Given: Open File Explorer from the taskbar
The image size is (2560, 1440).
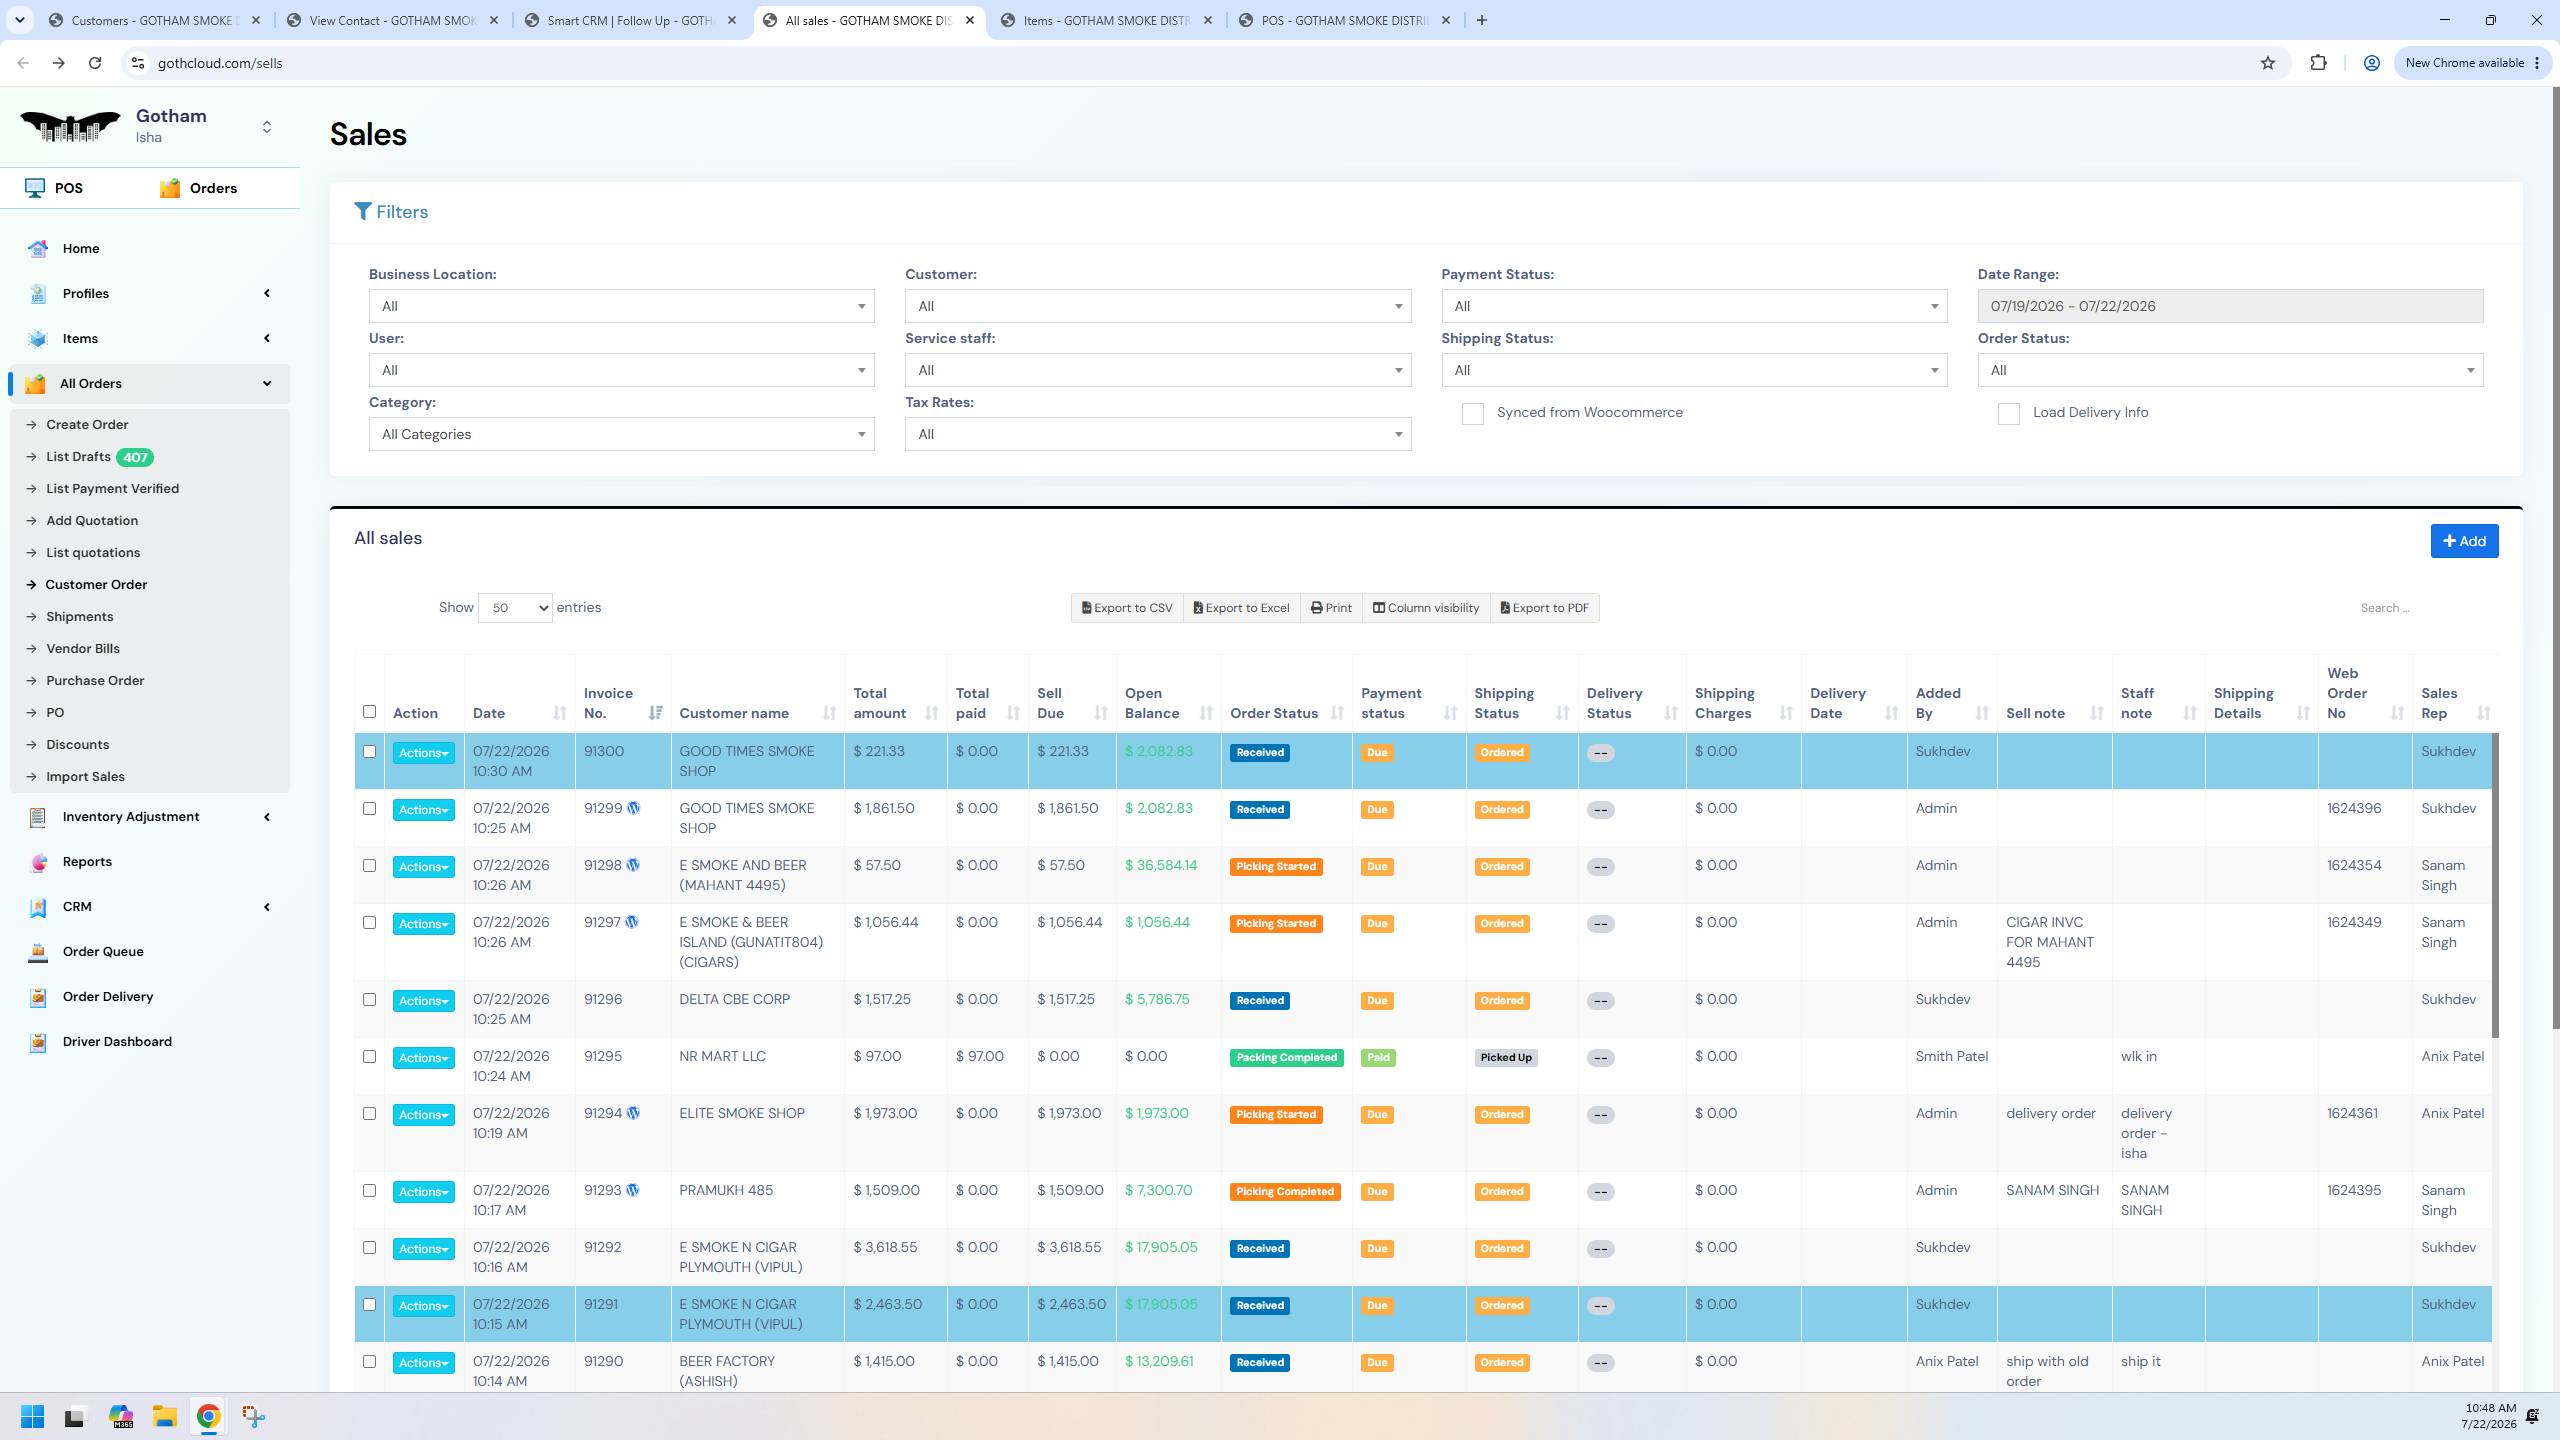Looking at the screenshot, I should point(164,1416).
